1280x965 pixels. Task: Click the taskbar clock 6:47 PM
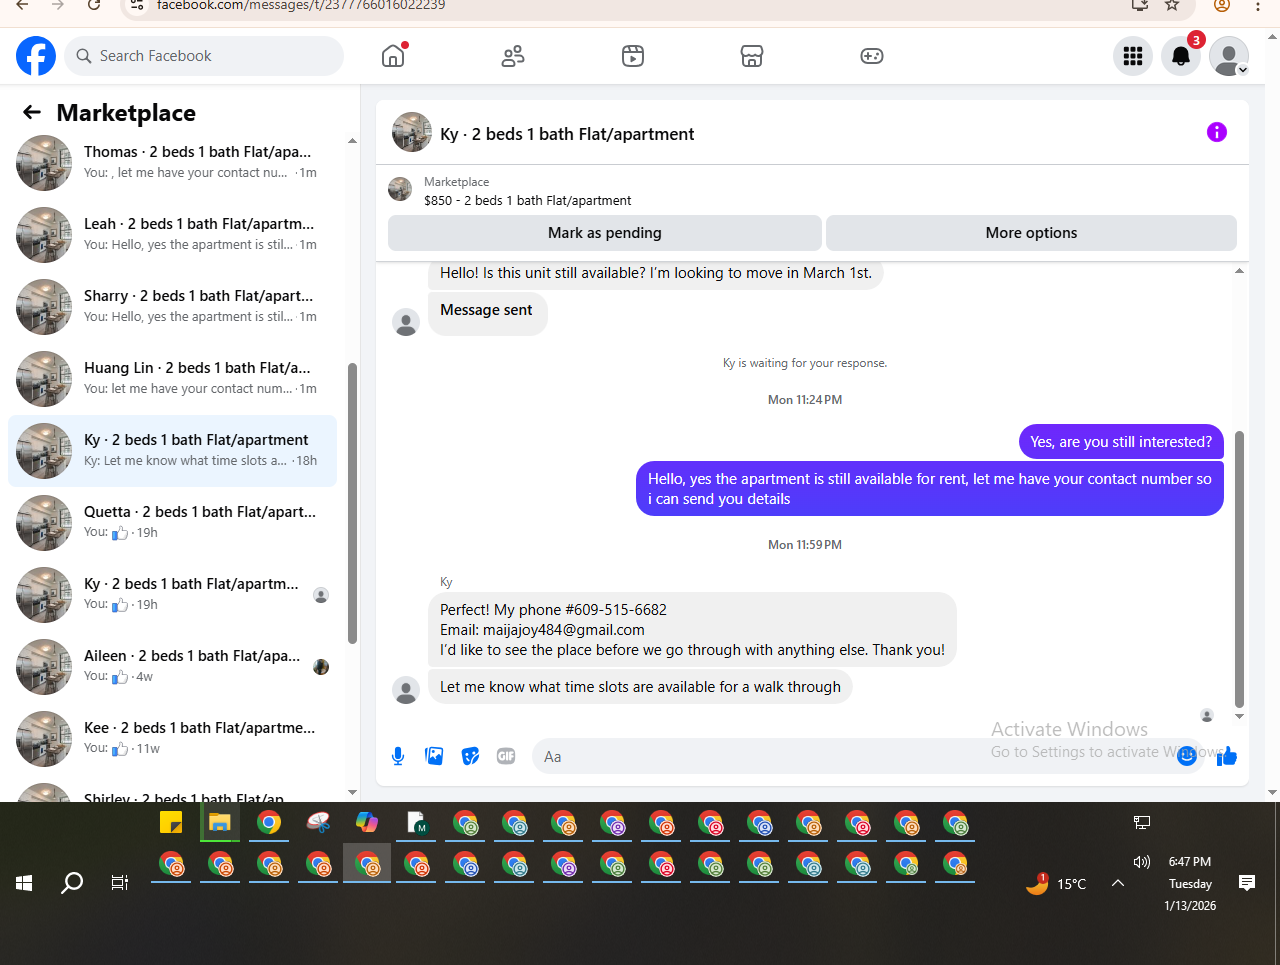click(1190, 862)
